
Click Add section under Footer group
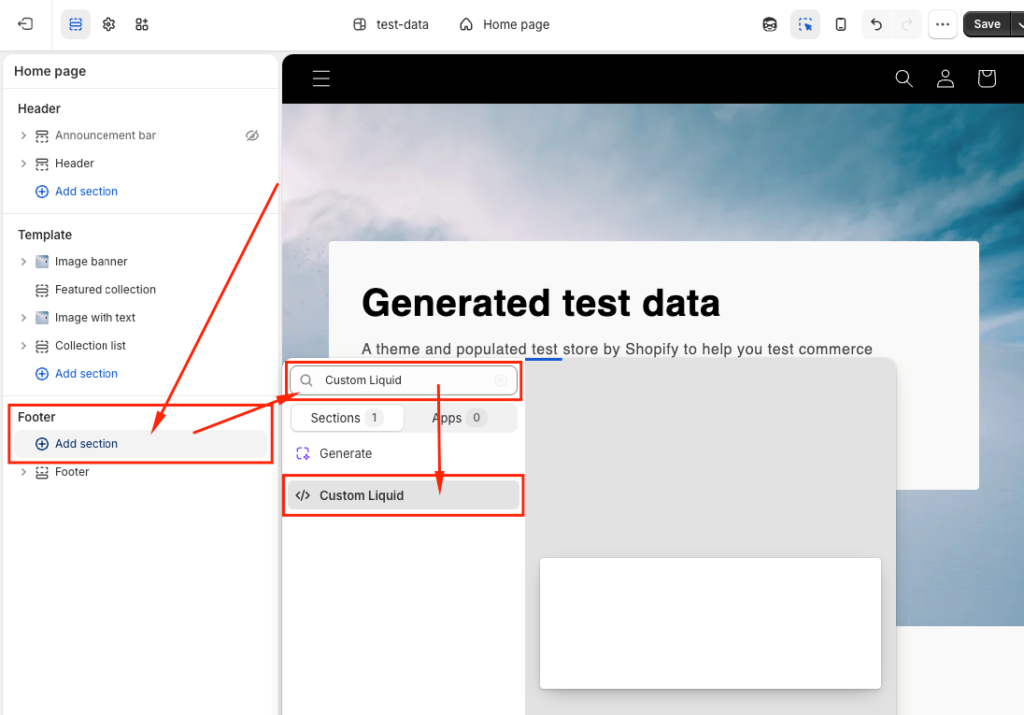pyautogui.click(x=140, y=443)
